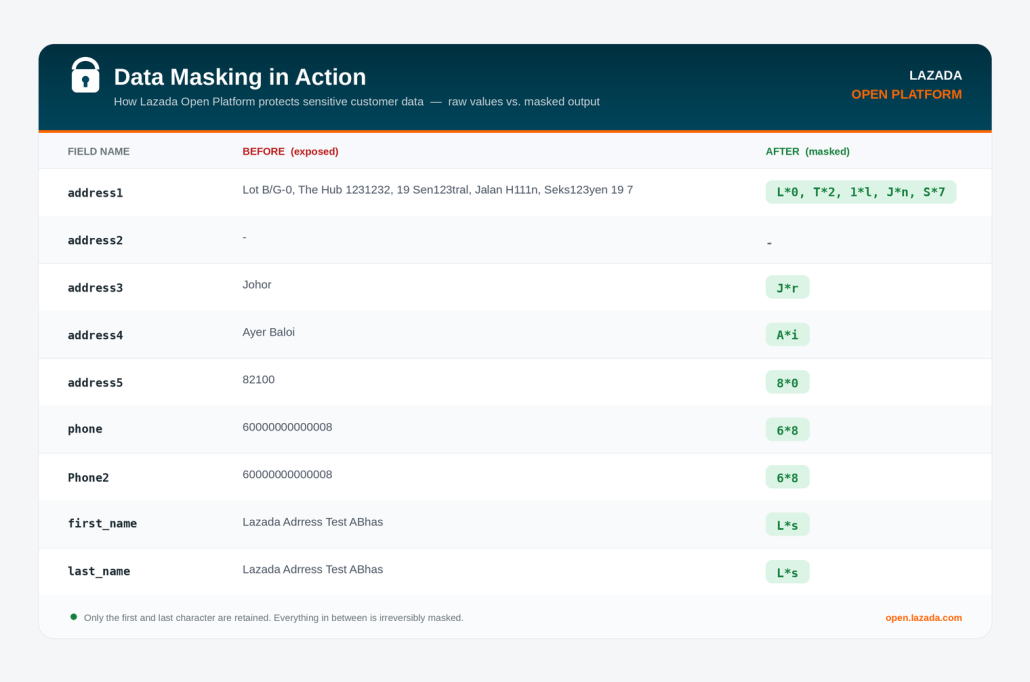Click the address1 field name
The image size is (1030, 682).
[x=95, y=193]
